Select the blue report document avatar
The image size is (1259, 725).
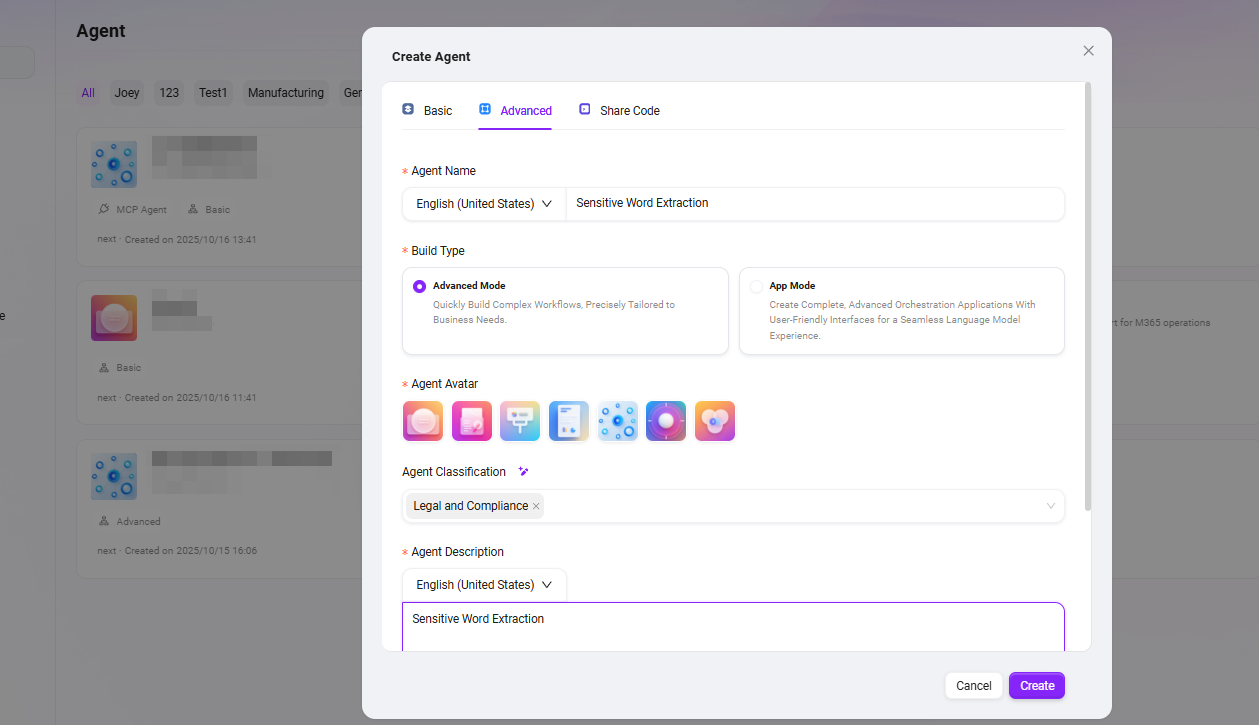568,421
